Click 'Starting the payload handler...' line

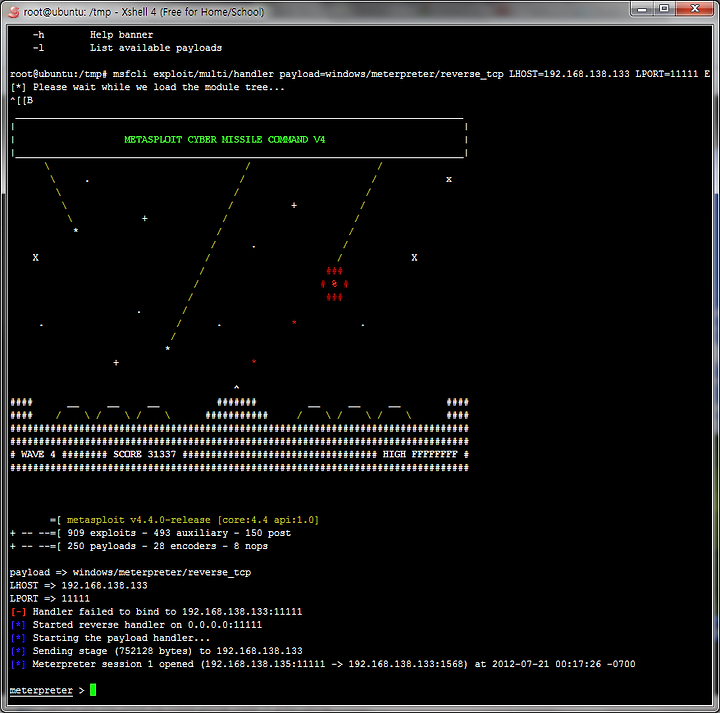[x=110, y=638]
